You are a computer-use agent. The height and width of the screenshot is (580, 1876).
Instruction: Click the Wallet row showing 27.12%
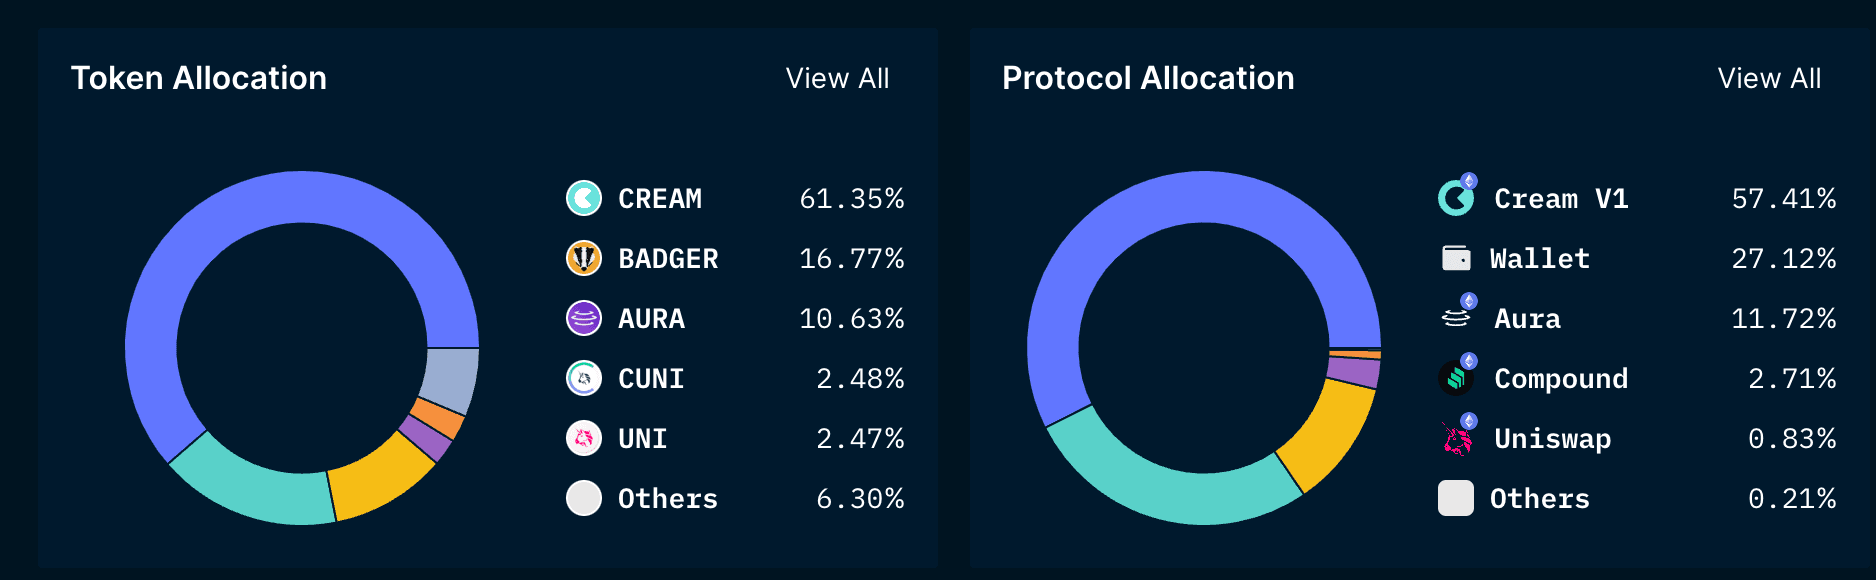[1640, 258]
